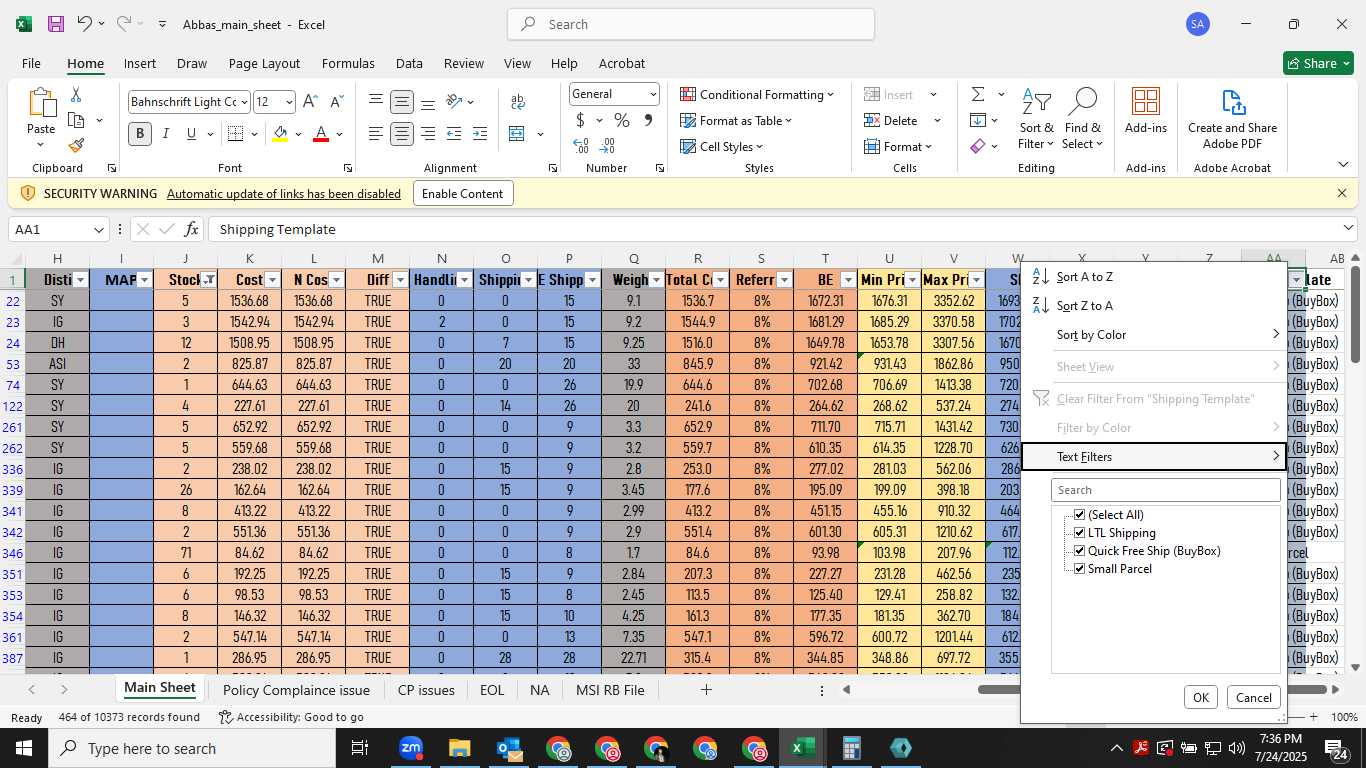This screenshot has width=1366, height=768.
Task: Open Outlook from the taskbar
Action: pos(509,748)
